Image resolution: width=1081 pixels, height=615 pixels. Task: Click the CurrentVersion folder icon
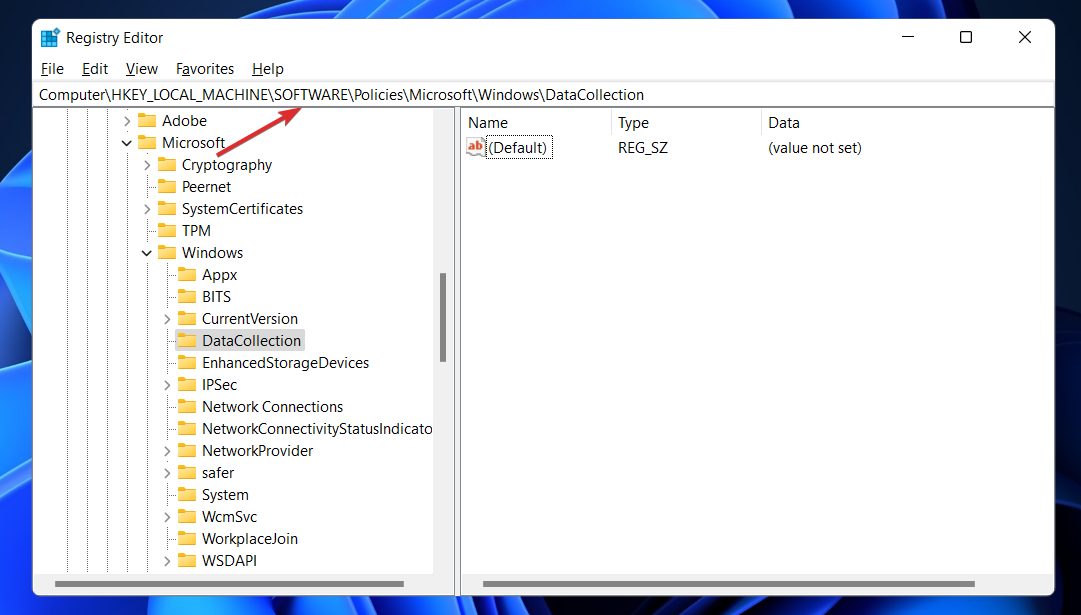coord(187,319)
